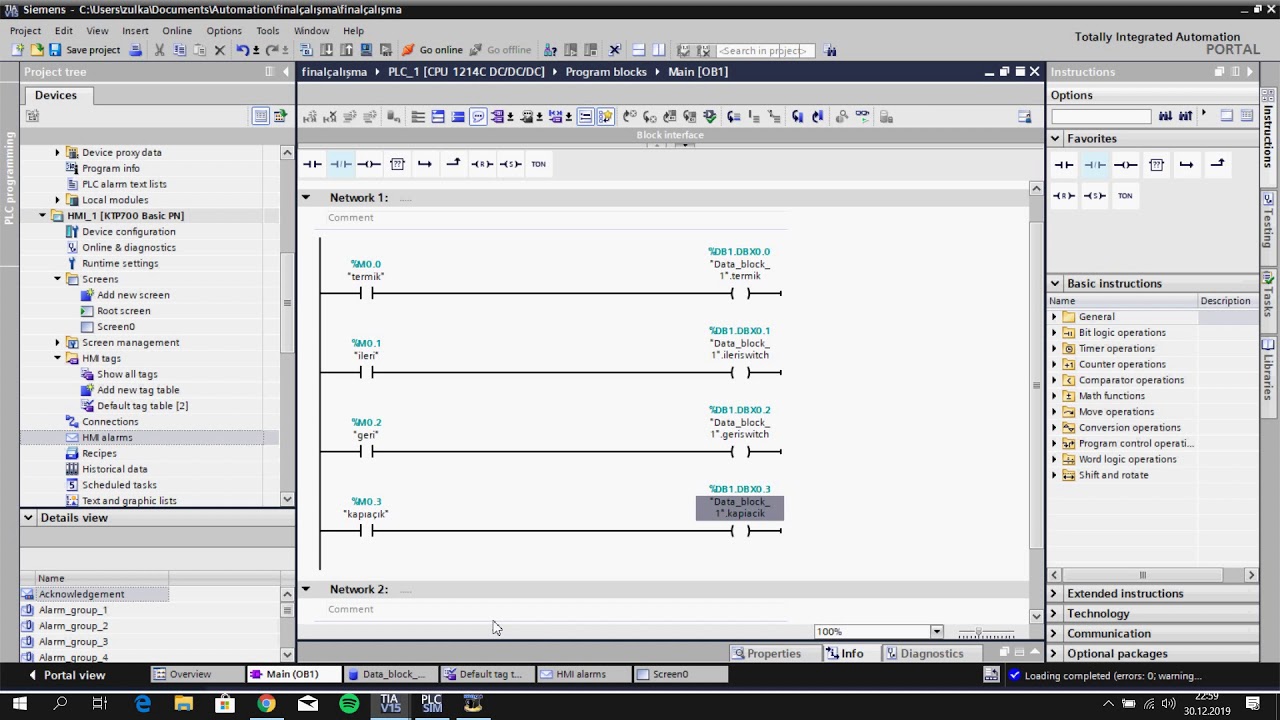Click the Open project icon

pyautogui.click(x=37, y=50)
